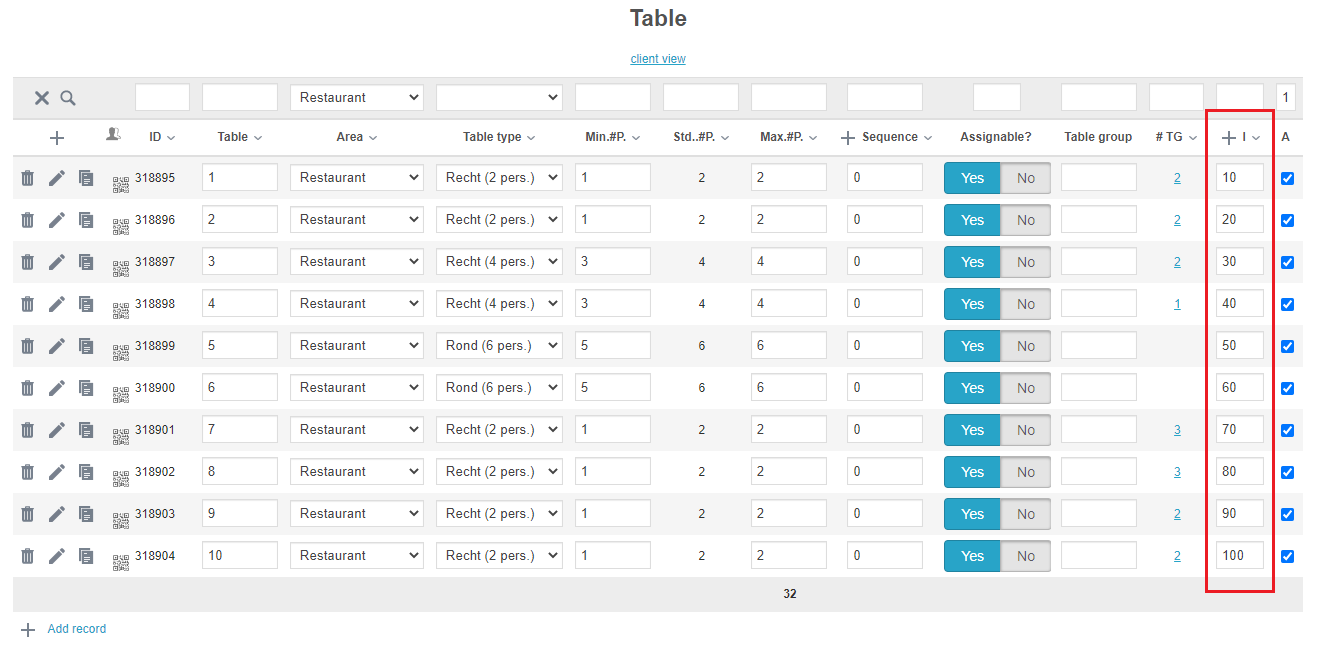Screen dimensions: 1318x657
Task: Copy record 318895 with duplicate icon
Action: point(86,178)
